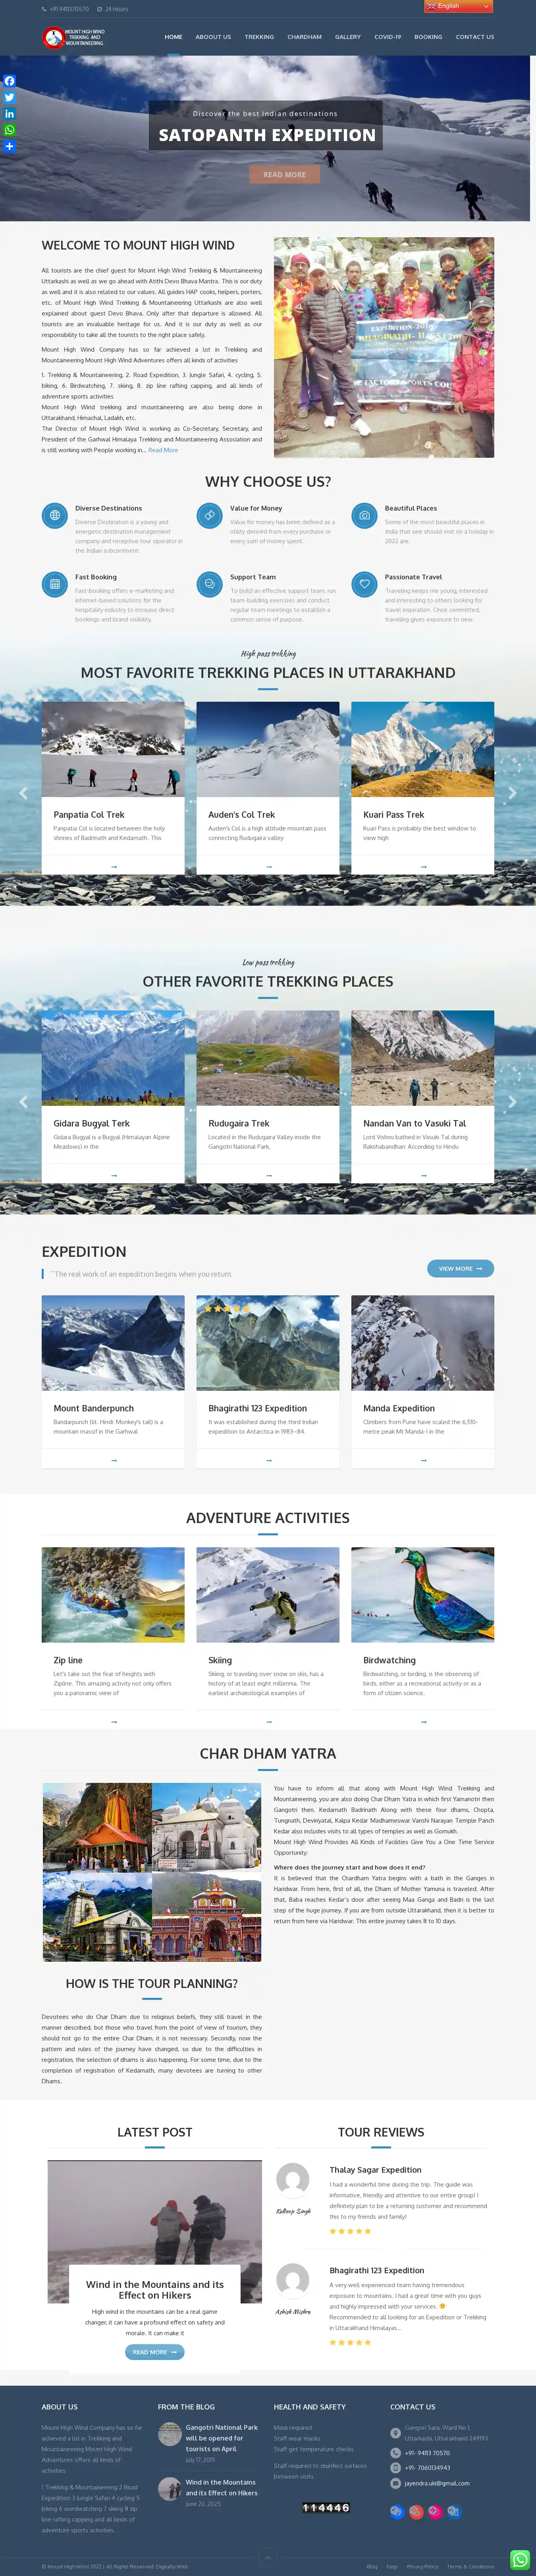Click the Twitter share icon
The image size is (536, 2576).
point(9,97)
